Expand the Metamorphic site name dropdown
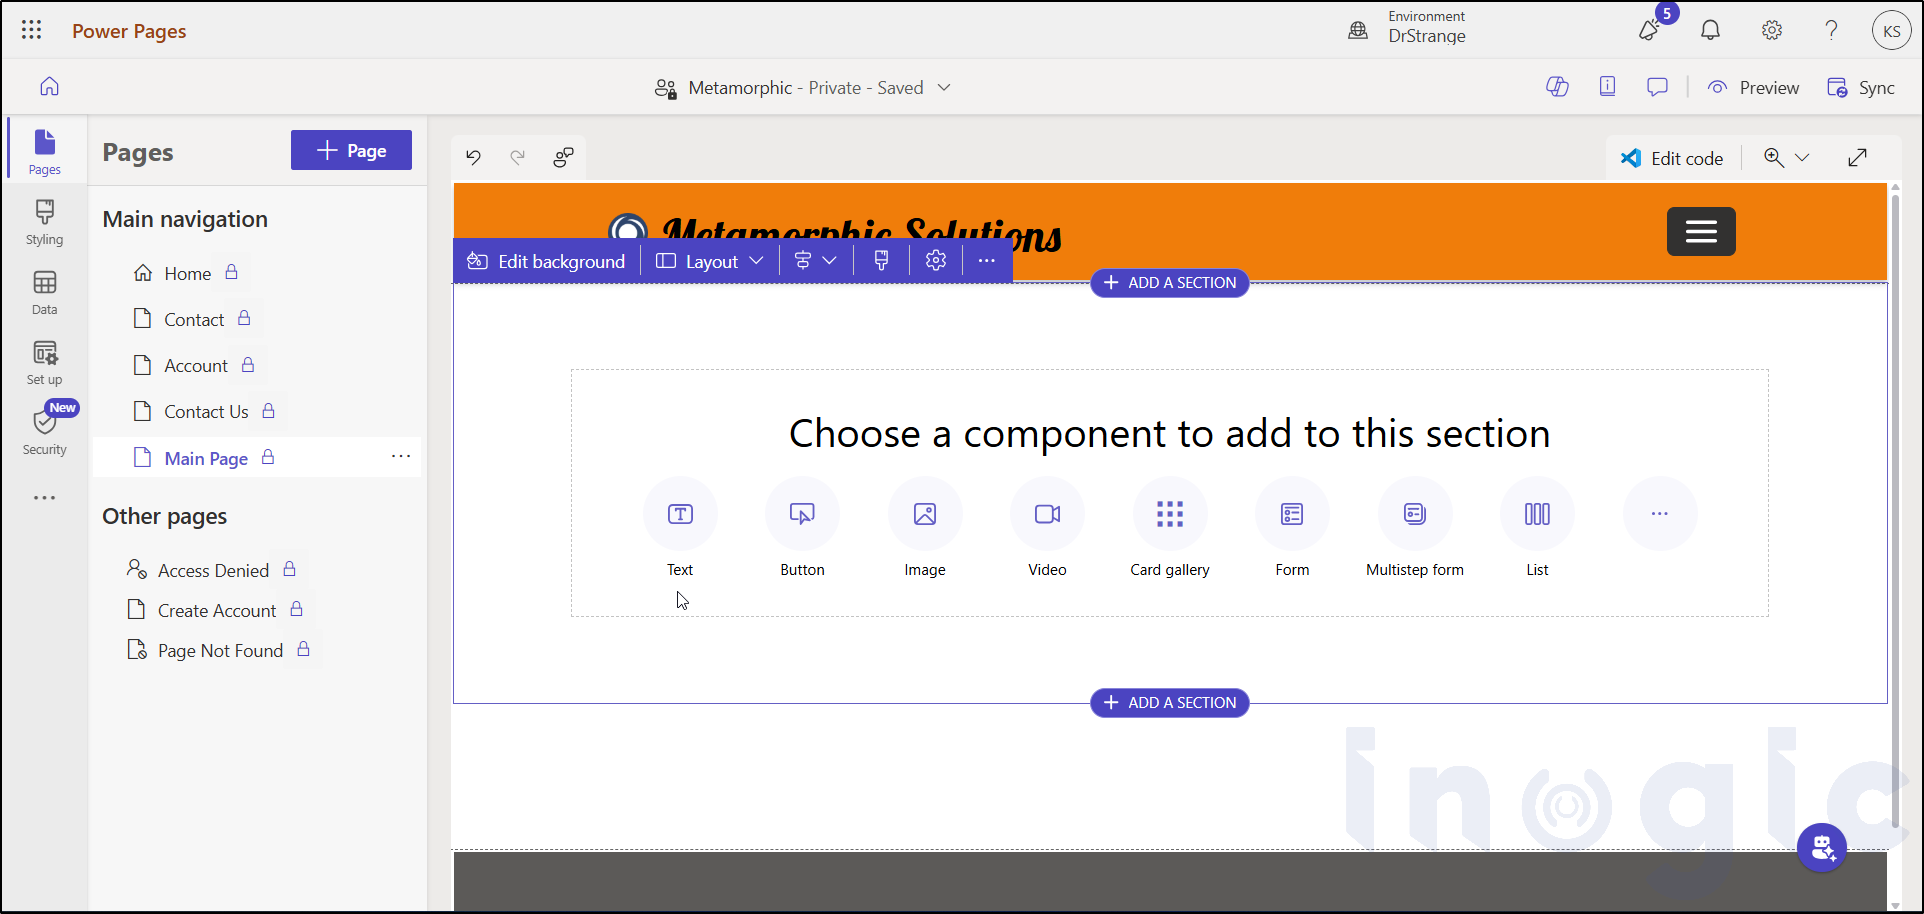This screenshot has width=1924, height=914. 944,88
